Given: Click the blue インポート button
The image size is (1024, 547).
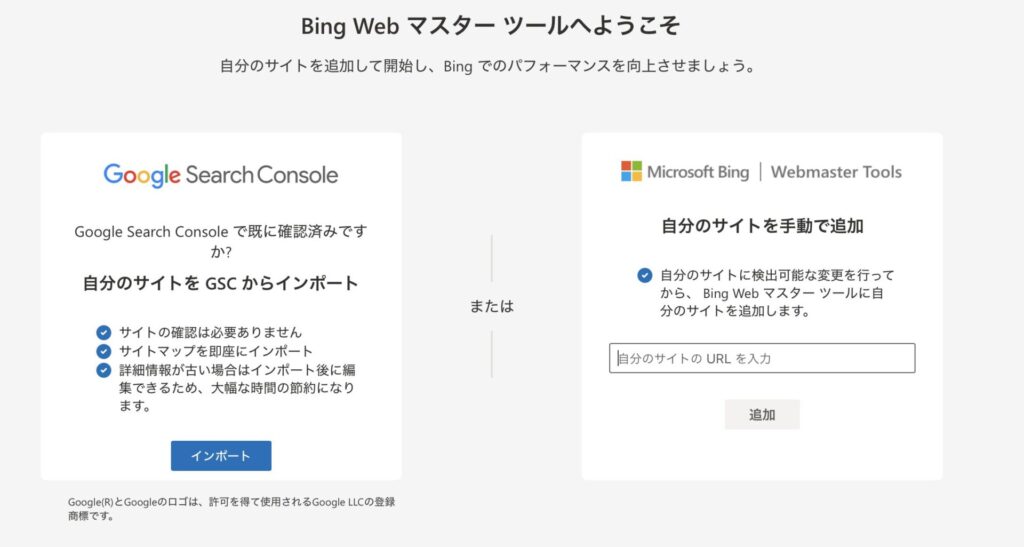Looking at the screenshot, I should pos(221,456).
